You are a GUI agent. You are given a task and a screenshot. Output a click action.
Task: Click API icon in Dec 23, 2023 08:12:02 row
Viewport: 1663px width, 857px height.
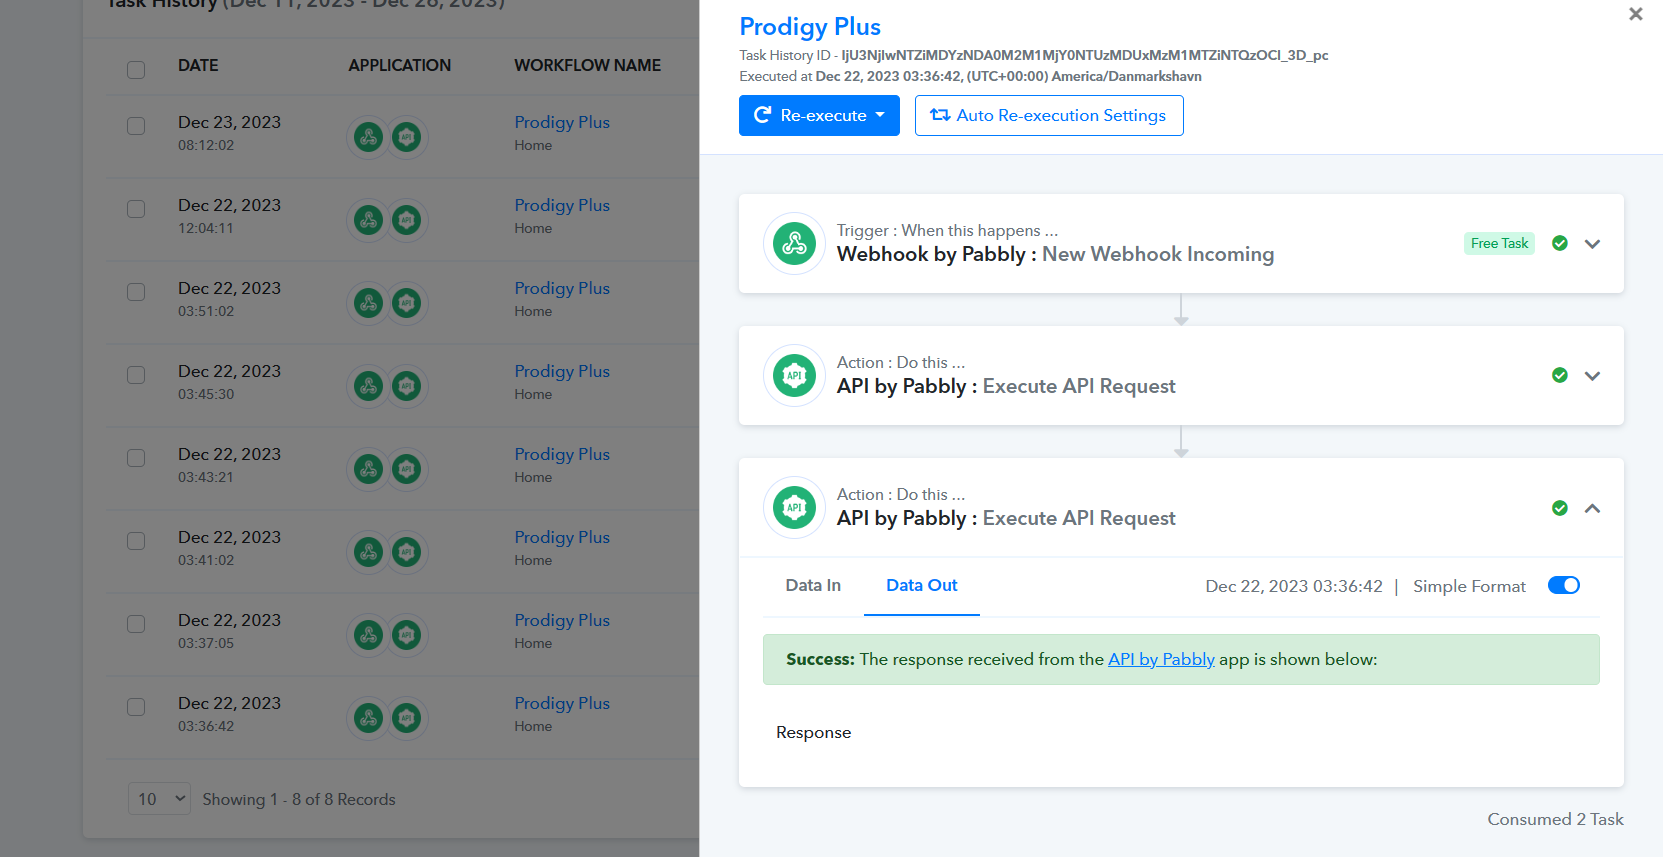(406, 137)
